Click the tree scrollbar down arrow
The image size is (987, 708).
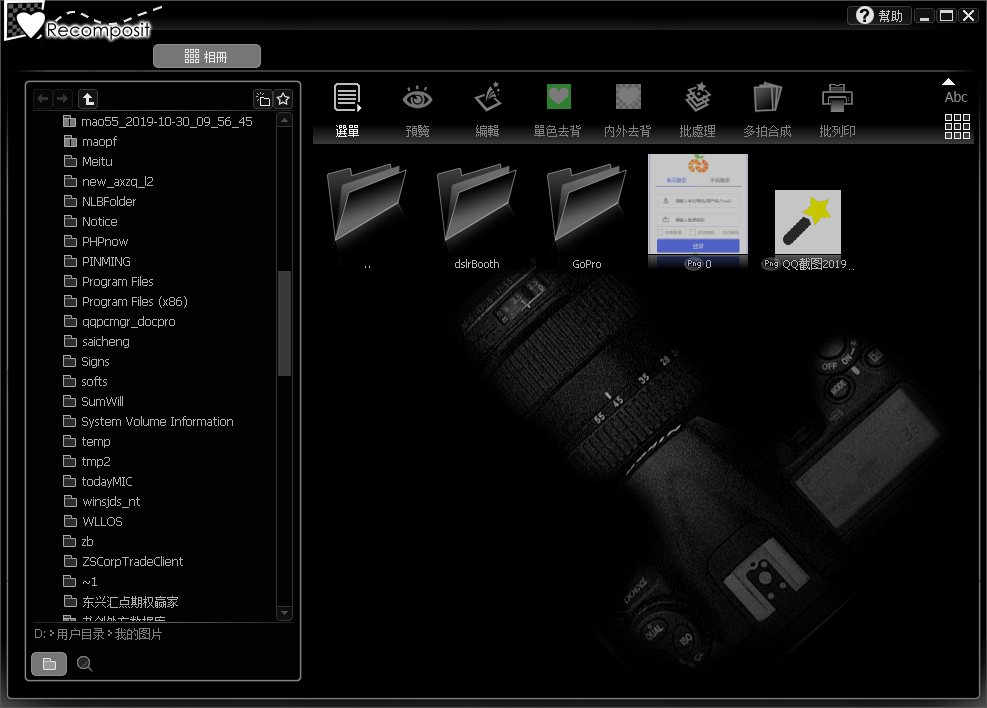[x=285, y=612]
